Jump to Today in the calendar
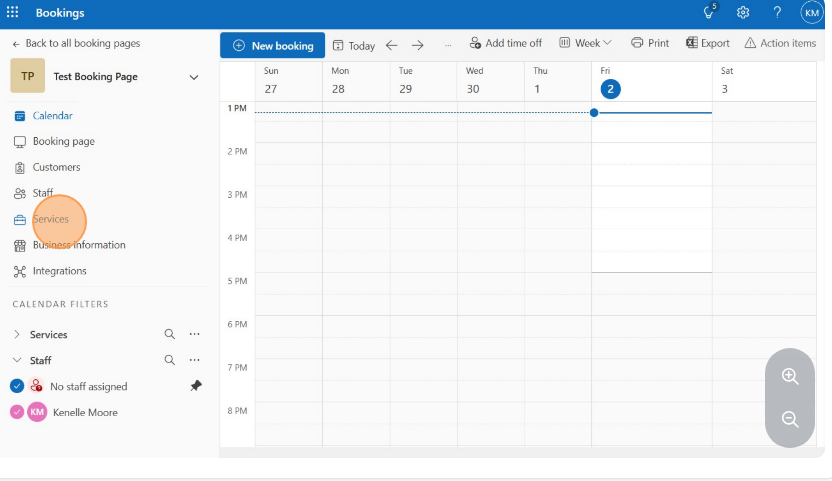832x481 pixels. tap(354, 46)
